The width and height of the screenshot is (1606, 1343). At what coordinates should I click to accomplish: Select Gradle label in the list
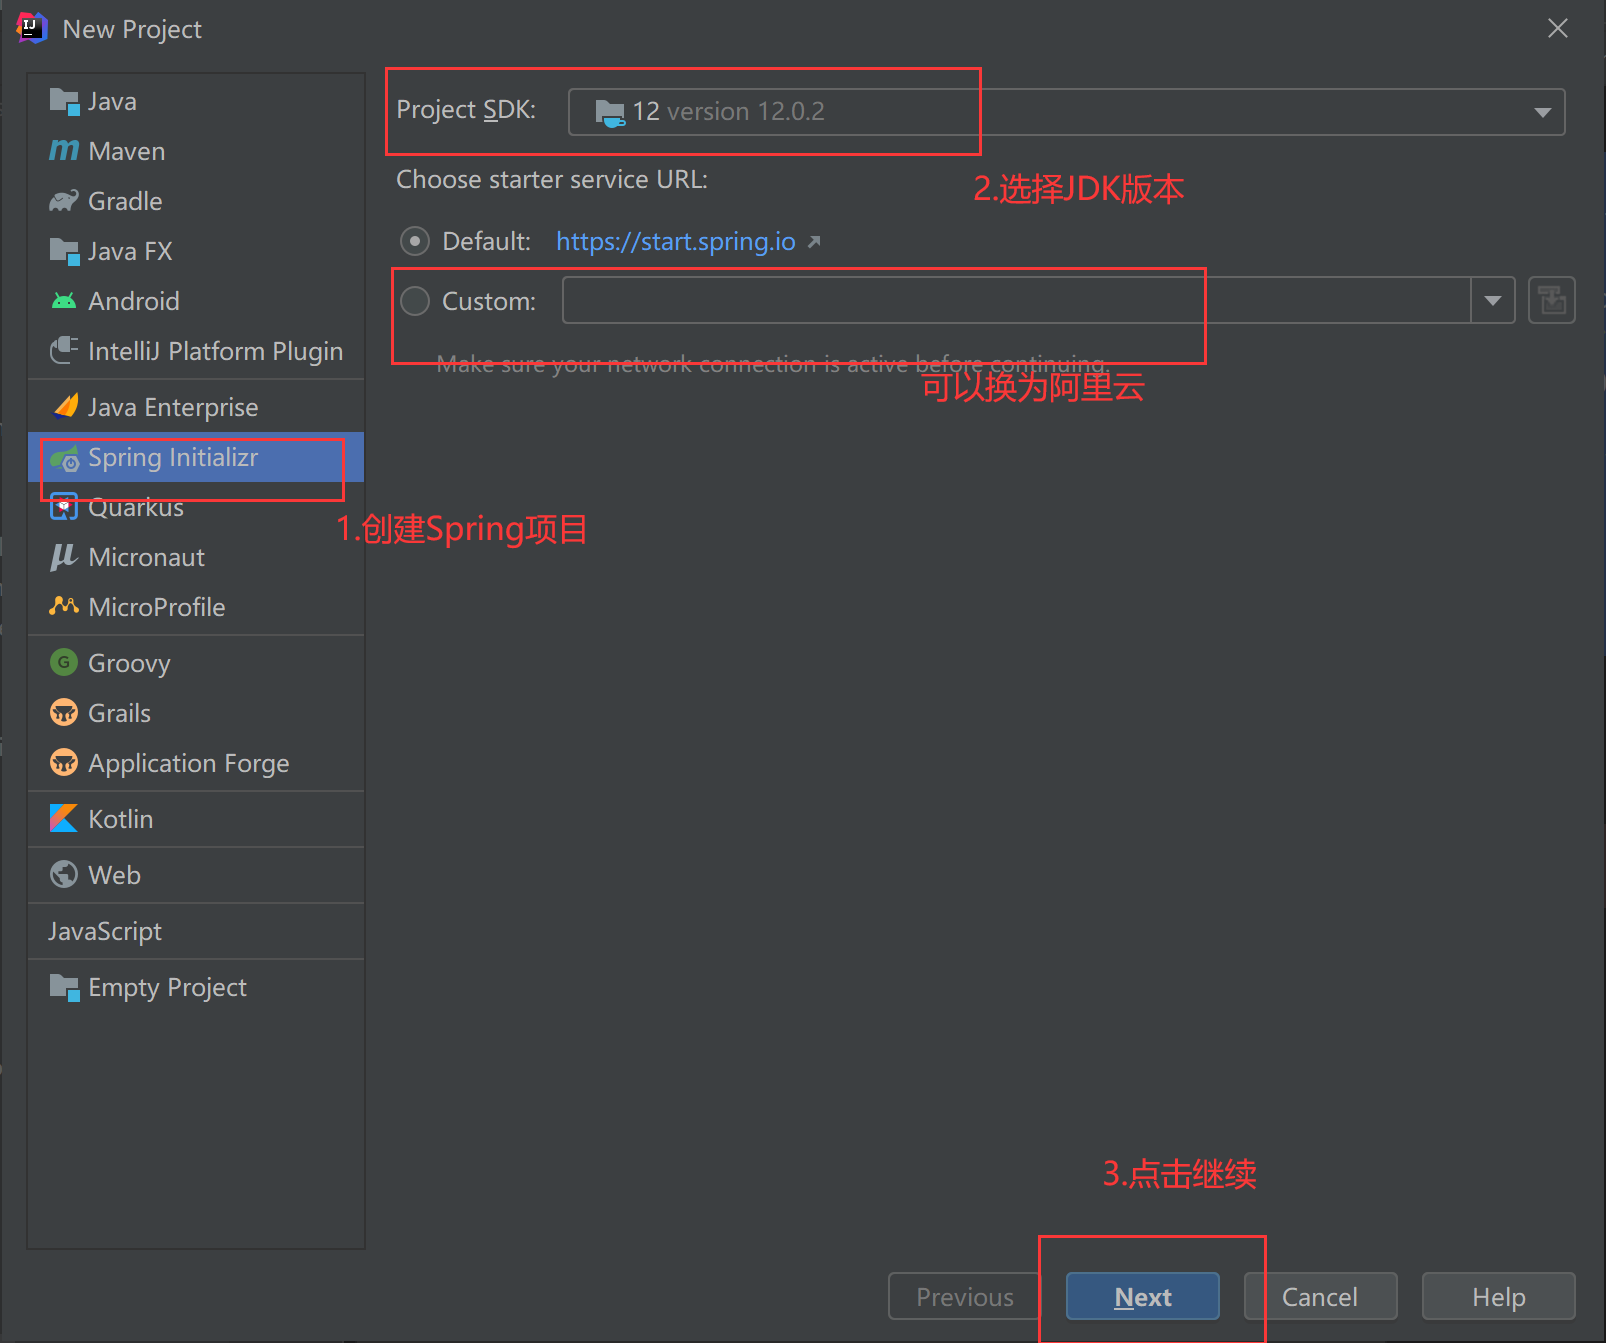[125, 201]
